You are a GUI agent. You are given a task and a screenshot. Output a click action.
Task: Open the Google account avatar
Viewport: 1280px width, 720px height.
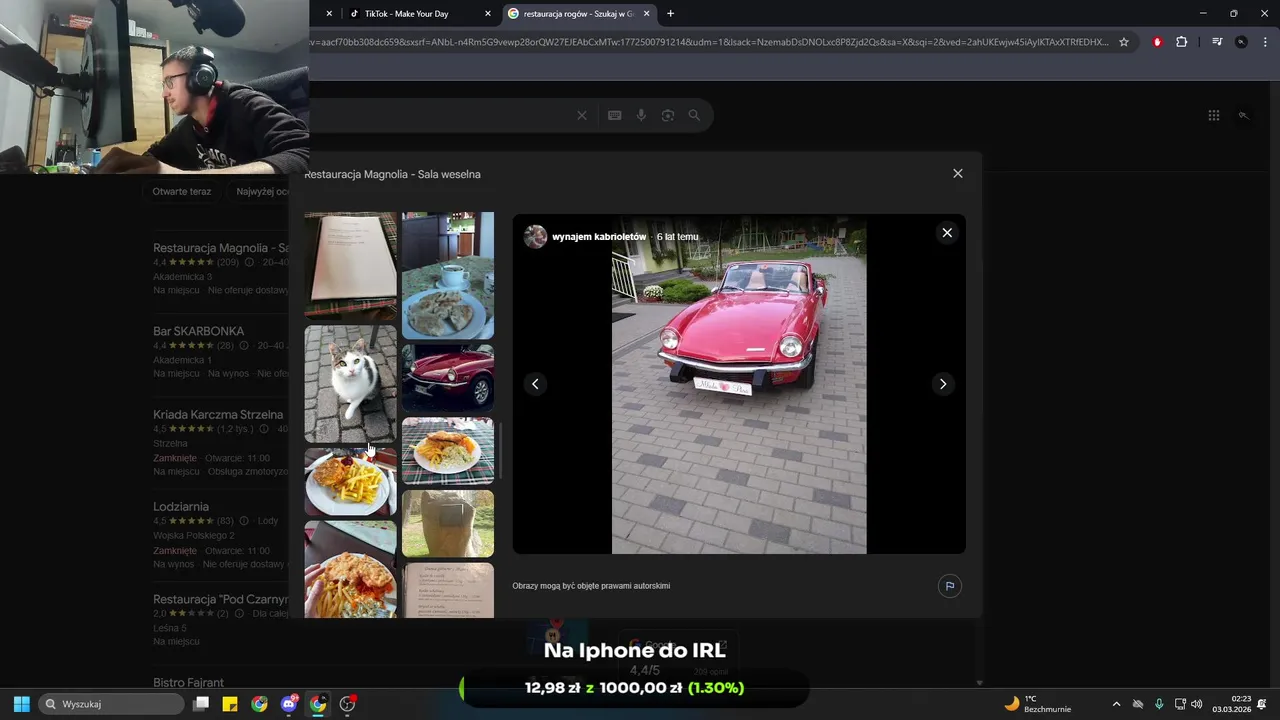1244,115
